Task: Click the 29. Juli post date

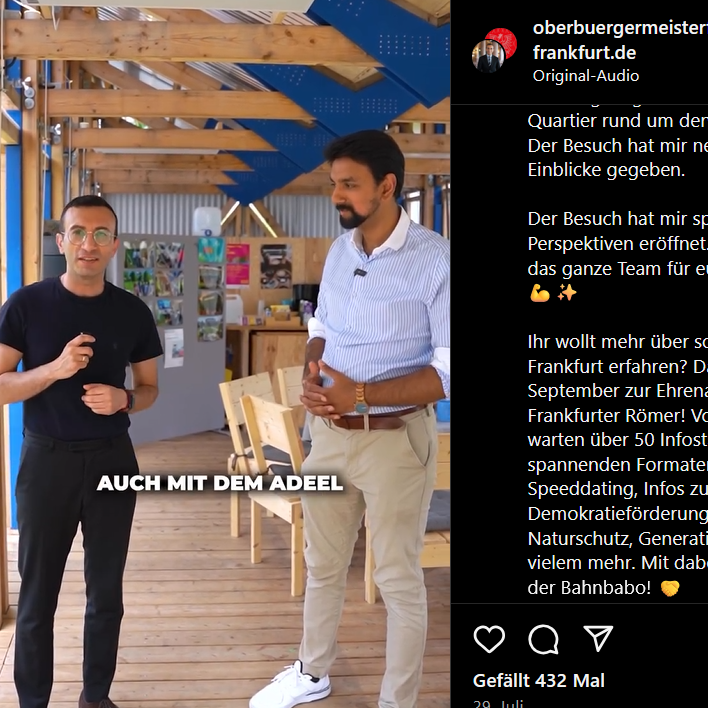Action: tap(498, 703)
